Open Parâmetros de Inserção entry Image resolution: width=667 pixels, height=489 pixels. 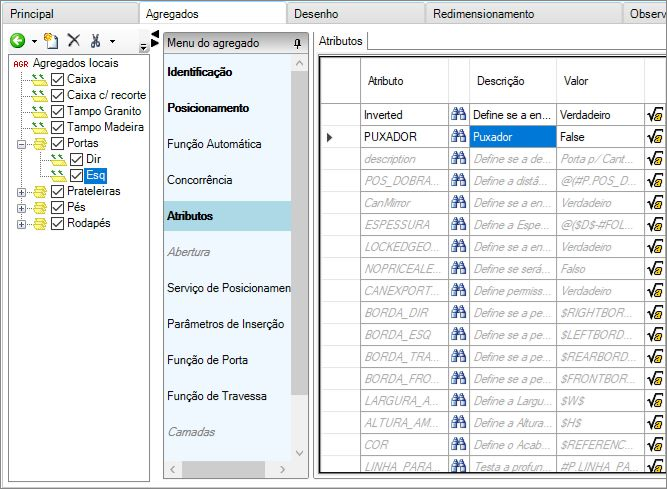(225, 324)
